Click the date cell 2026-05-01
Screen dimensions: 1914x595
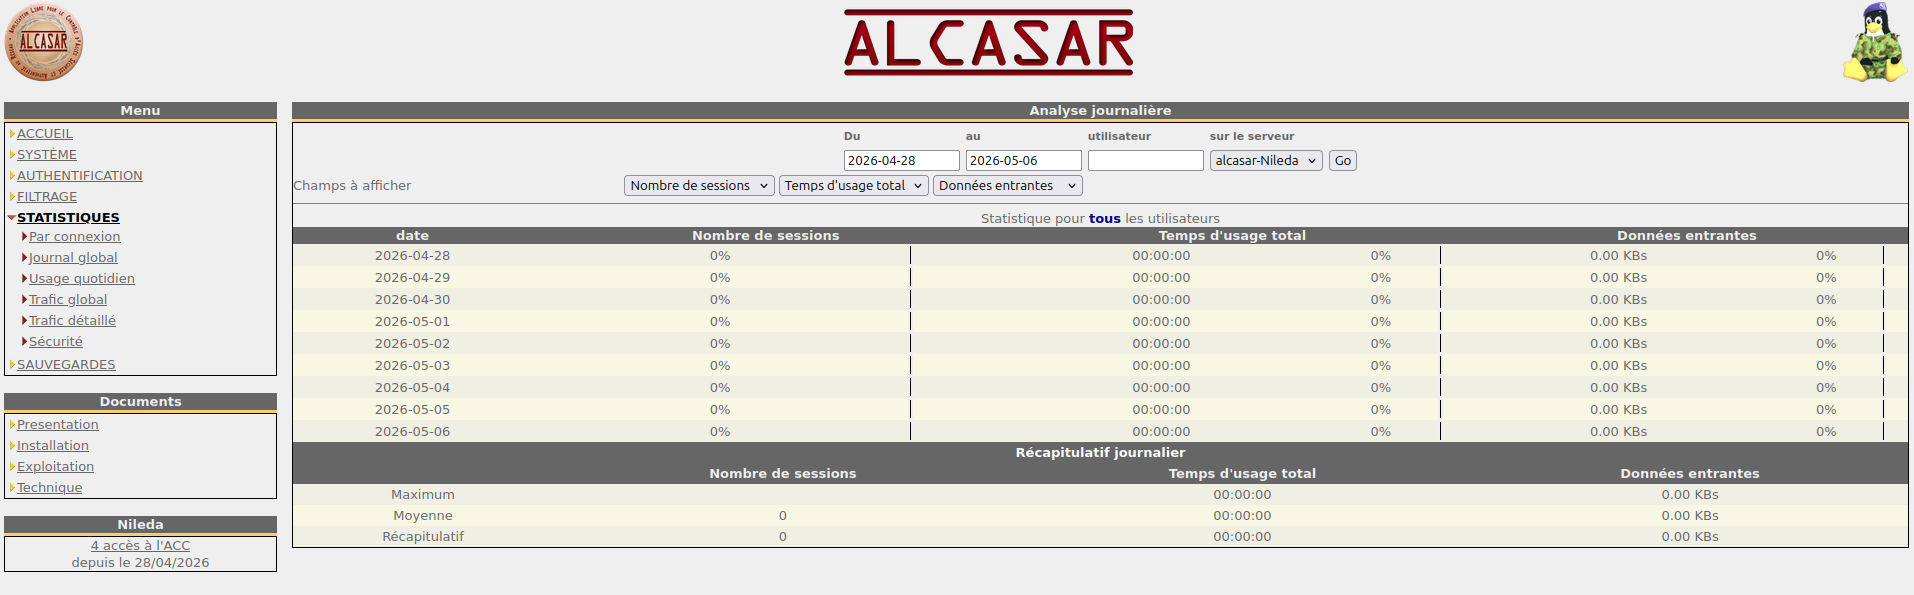[412, 322]
